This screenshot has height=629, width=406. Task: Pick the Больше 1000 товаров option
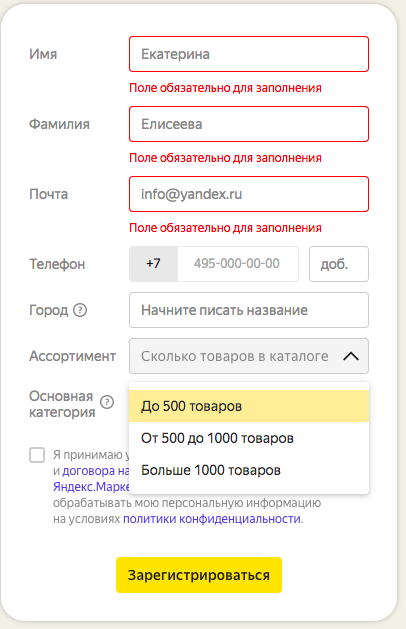[249, 470]
